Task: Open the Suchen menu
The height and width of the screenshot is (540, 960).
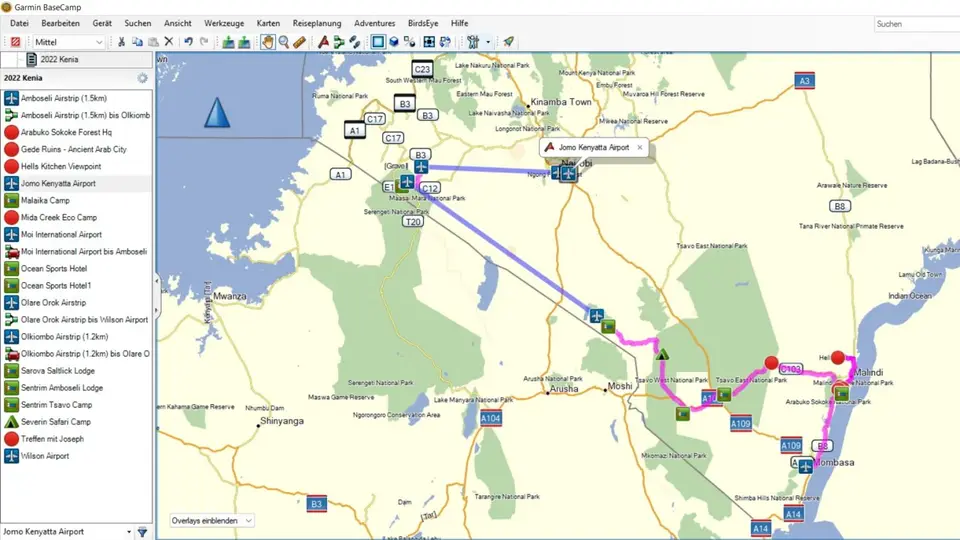Action: (138, 23)
